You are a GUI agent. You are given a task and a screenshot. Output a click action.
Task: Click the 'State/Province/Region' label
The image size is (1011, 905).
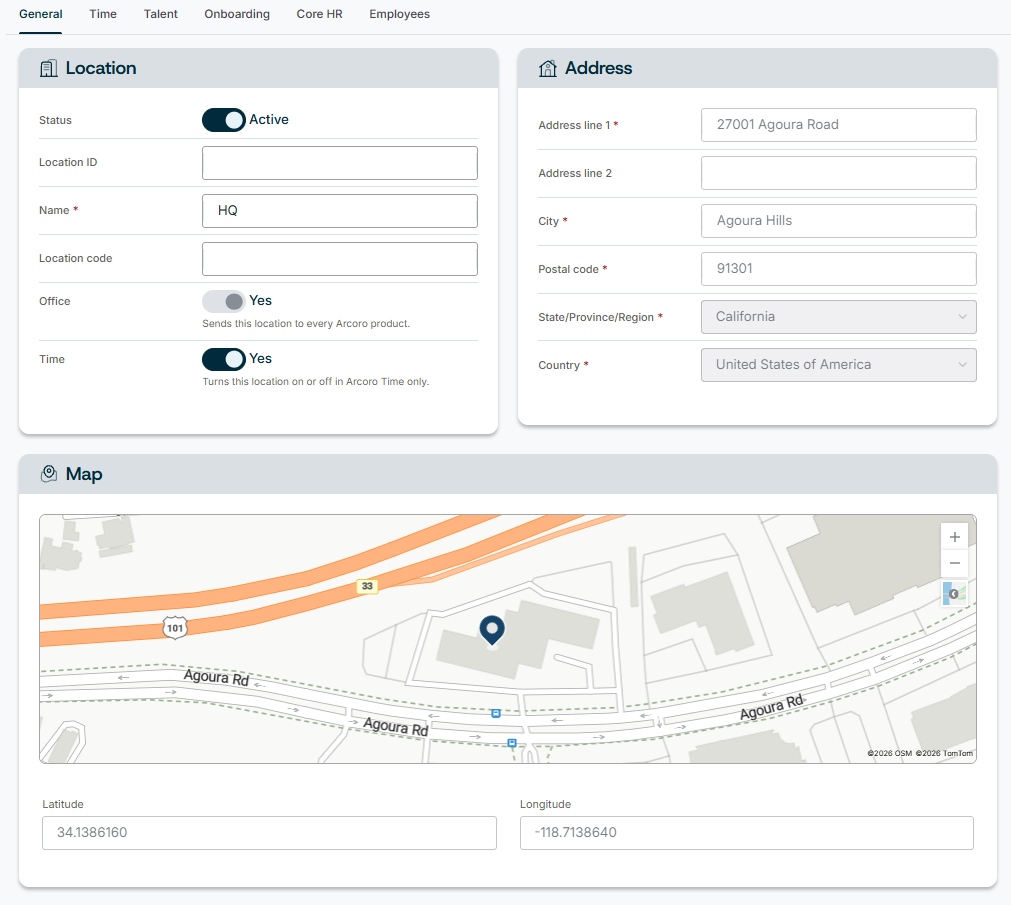pos(596,317)
